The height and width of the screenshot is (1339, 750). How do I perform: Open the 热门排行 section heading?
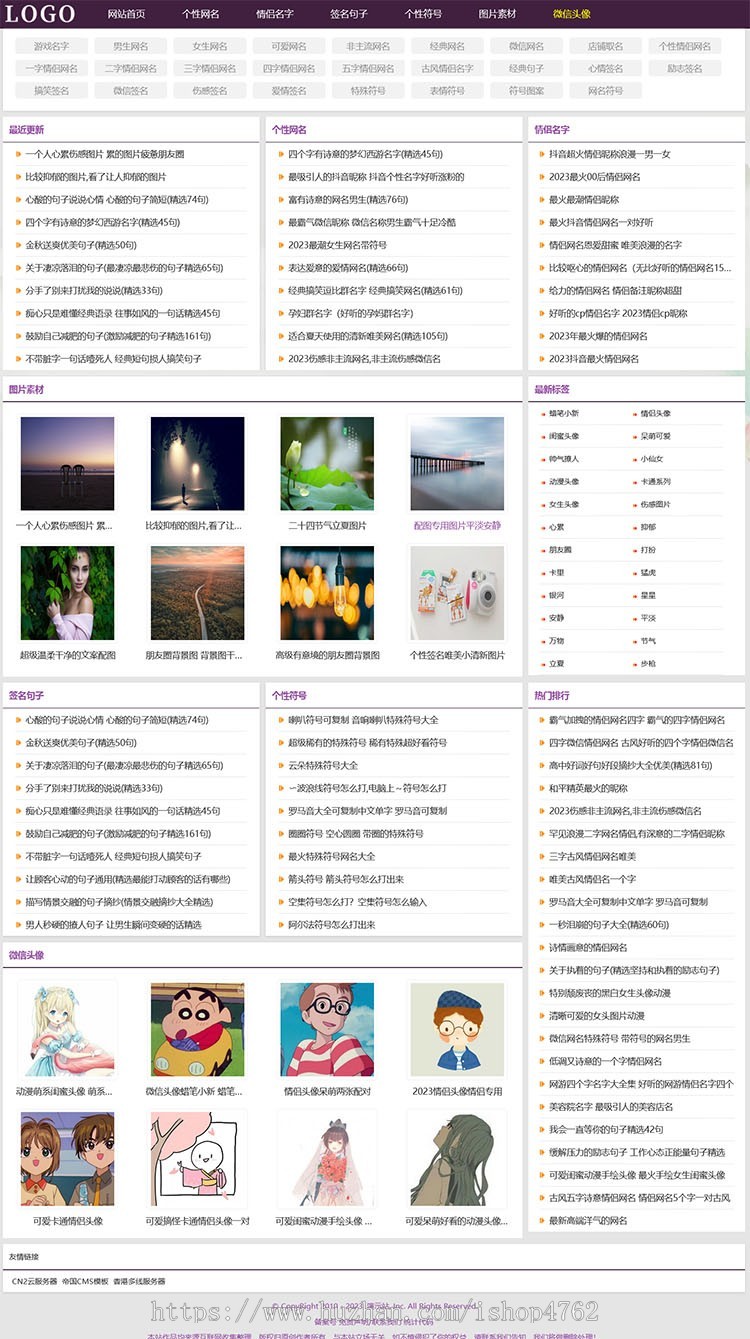click(x=552, y=695)
